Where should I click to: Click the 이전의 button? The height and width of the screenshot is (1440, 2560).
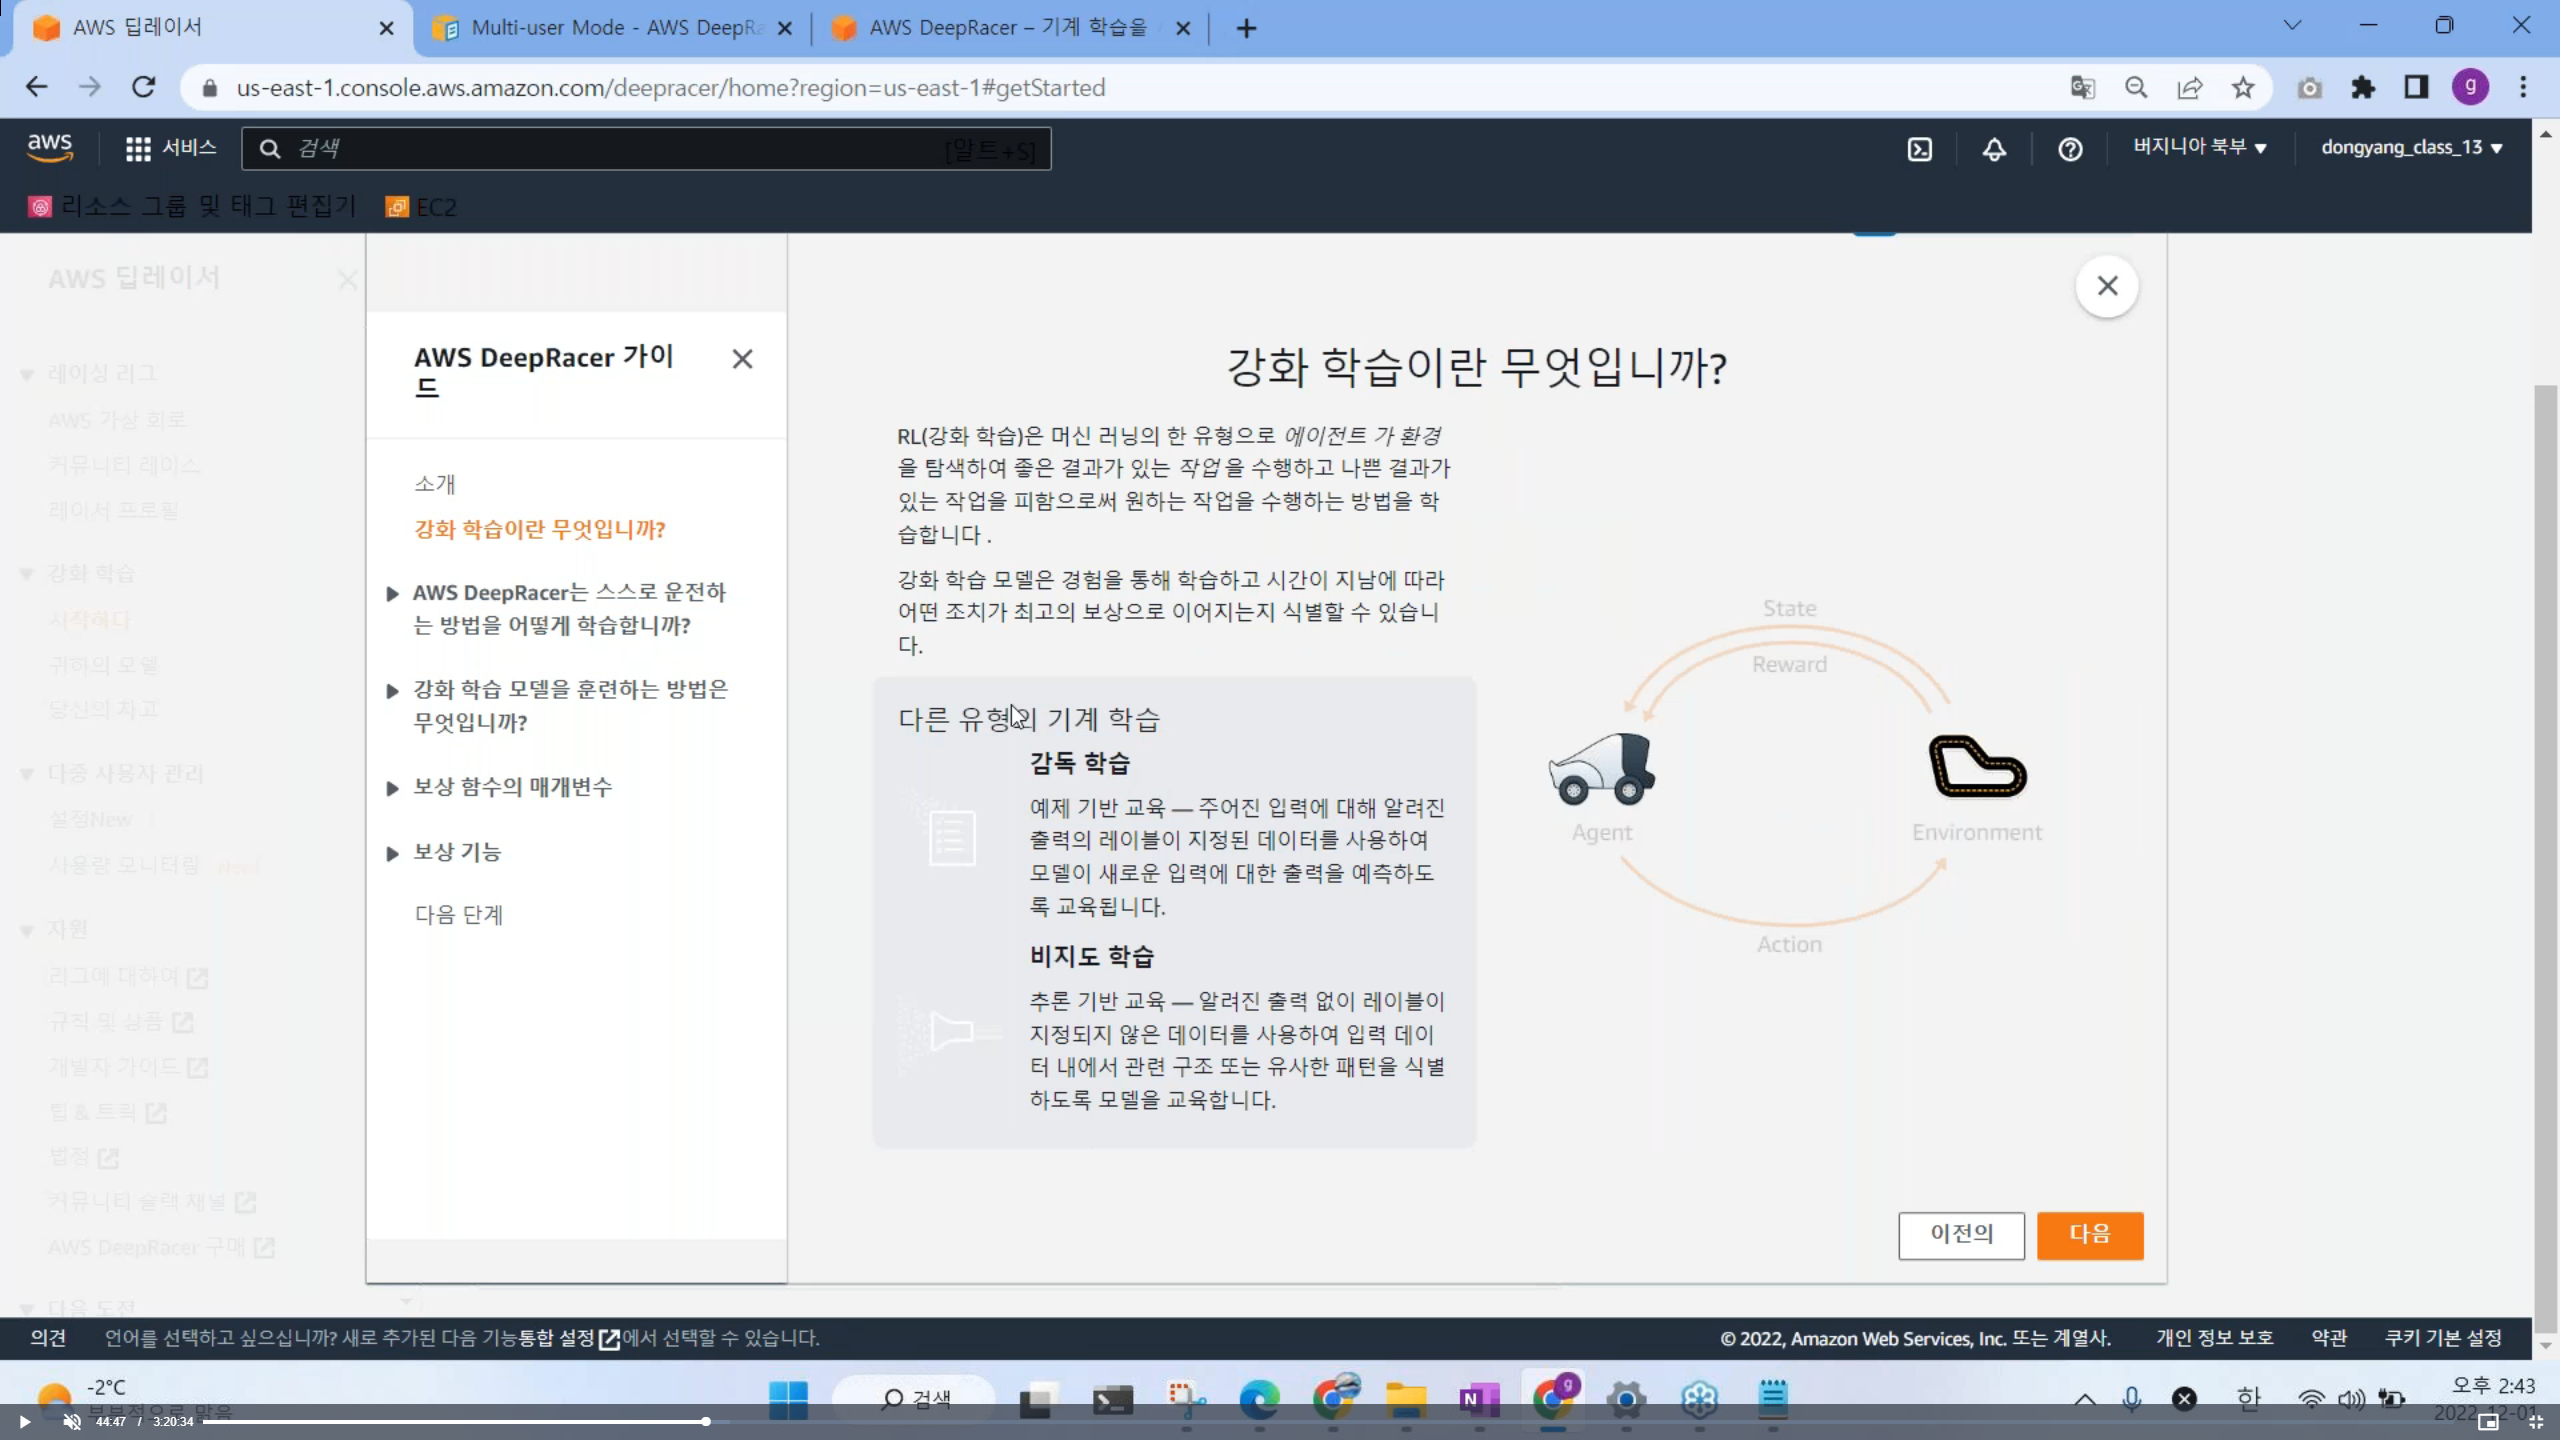(1961, 1234)
